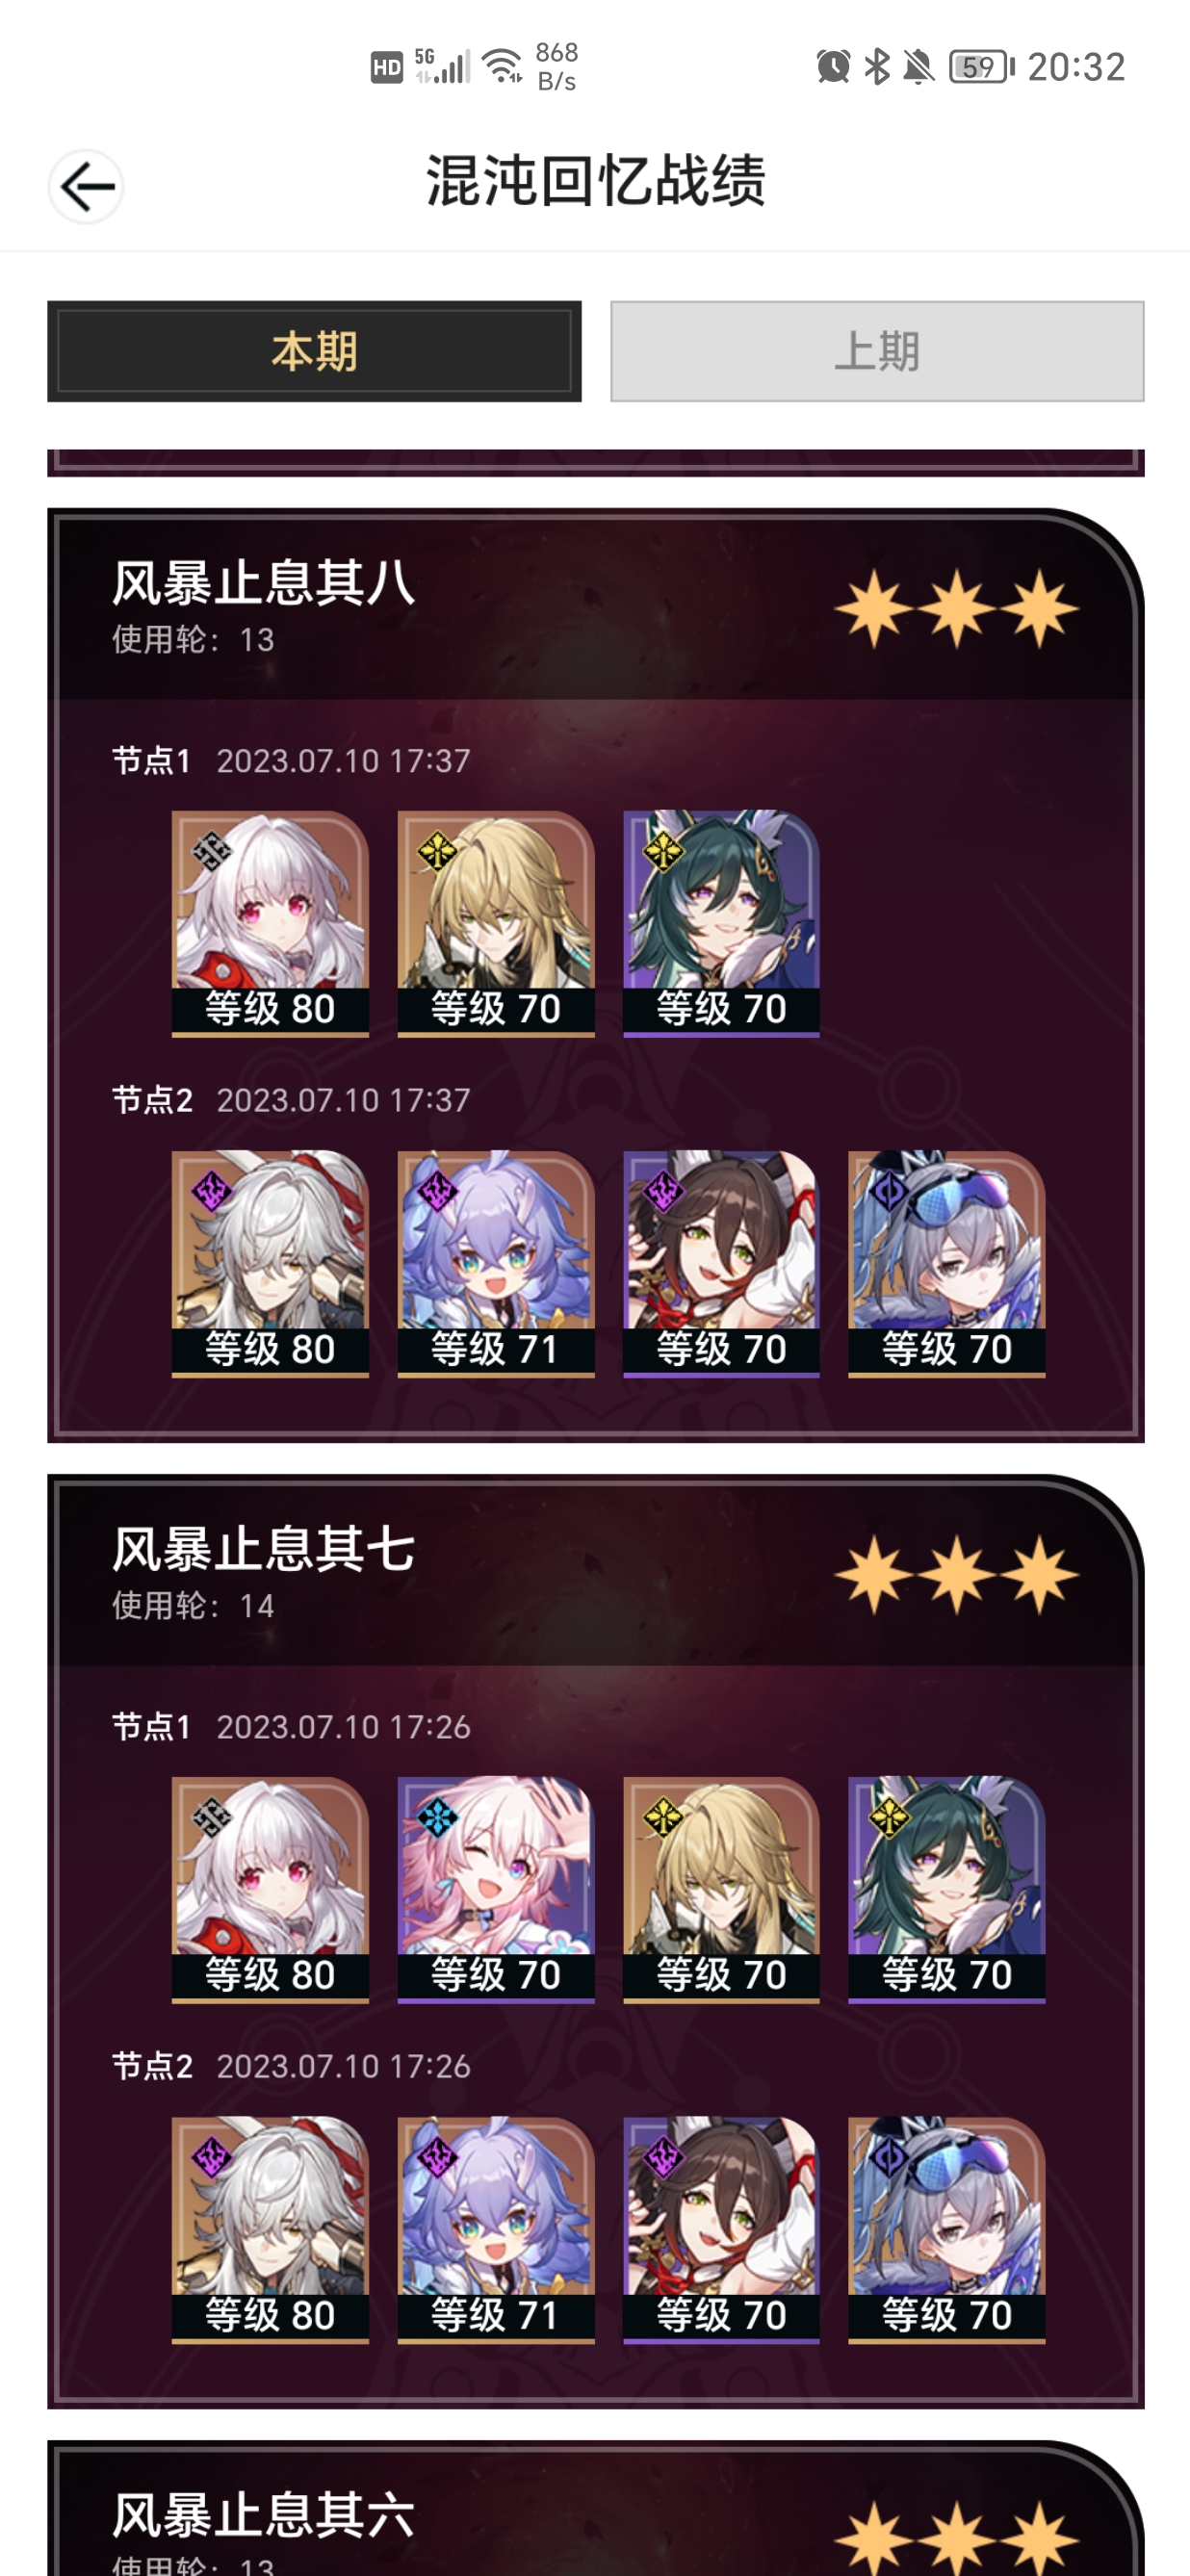The width and height of the screenshot is (1190, 2576).
Task: Tap the muted notification bell icon
Action: [x=918, y=67]
